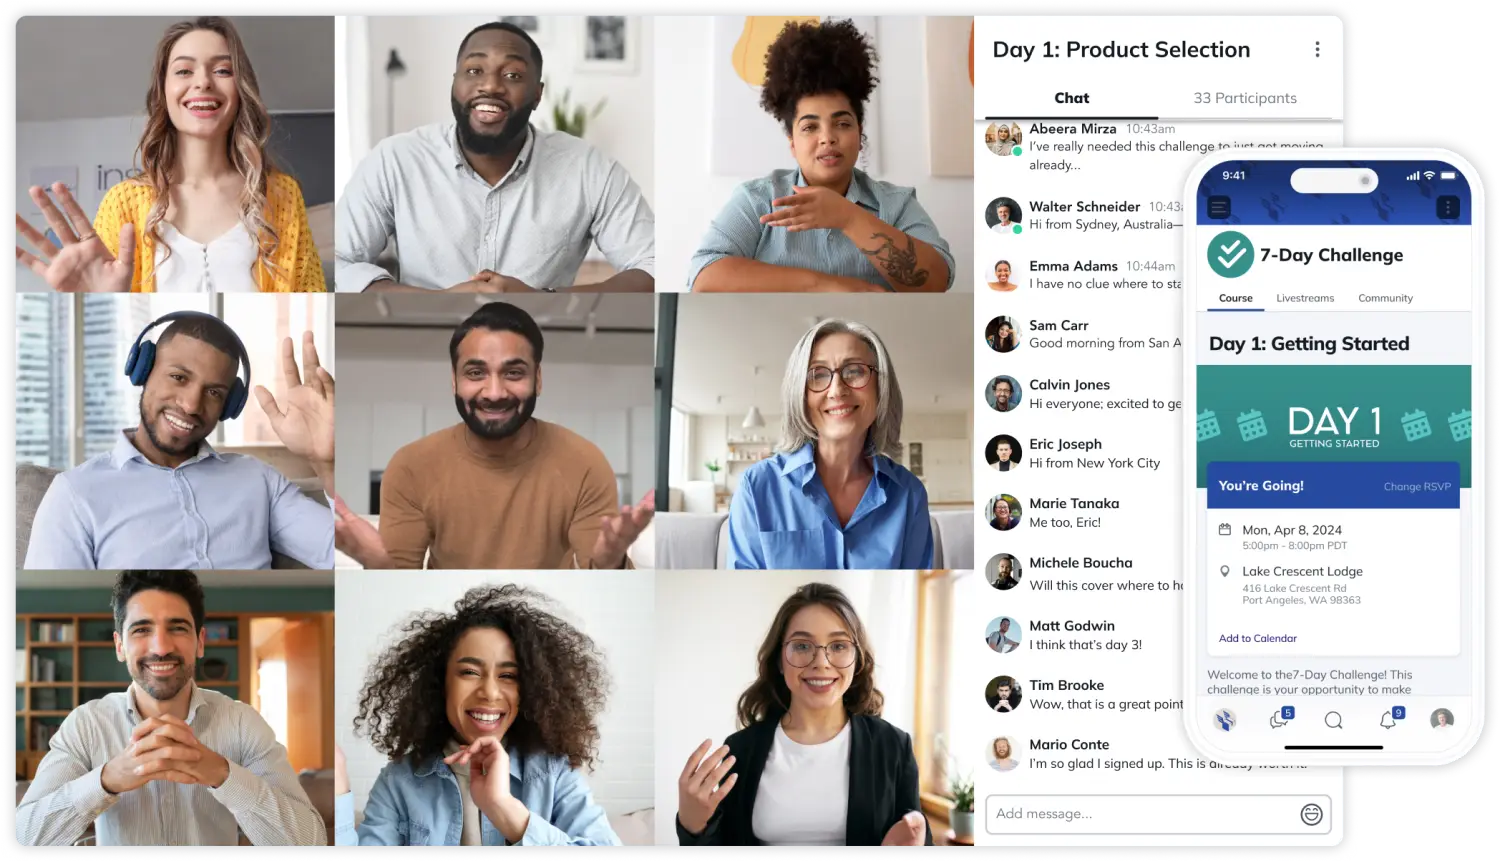Tap the search magnifier in phone nav
The image size is (1500, 861).
click(1333, 720)
